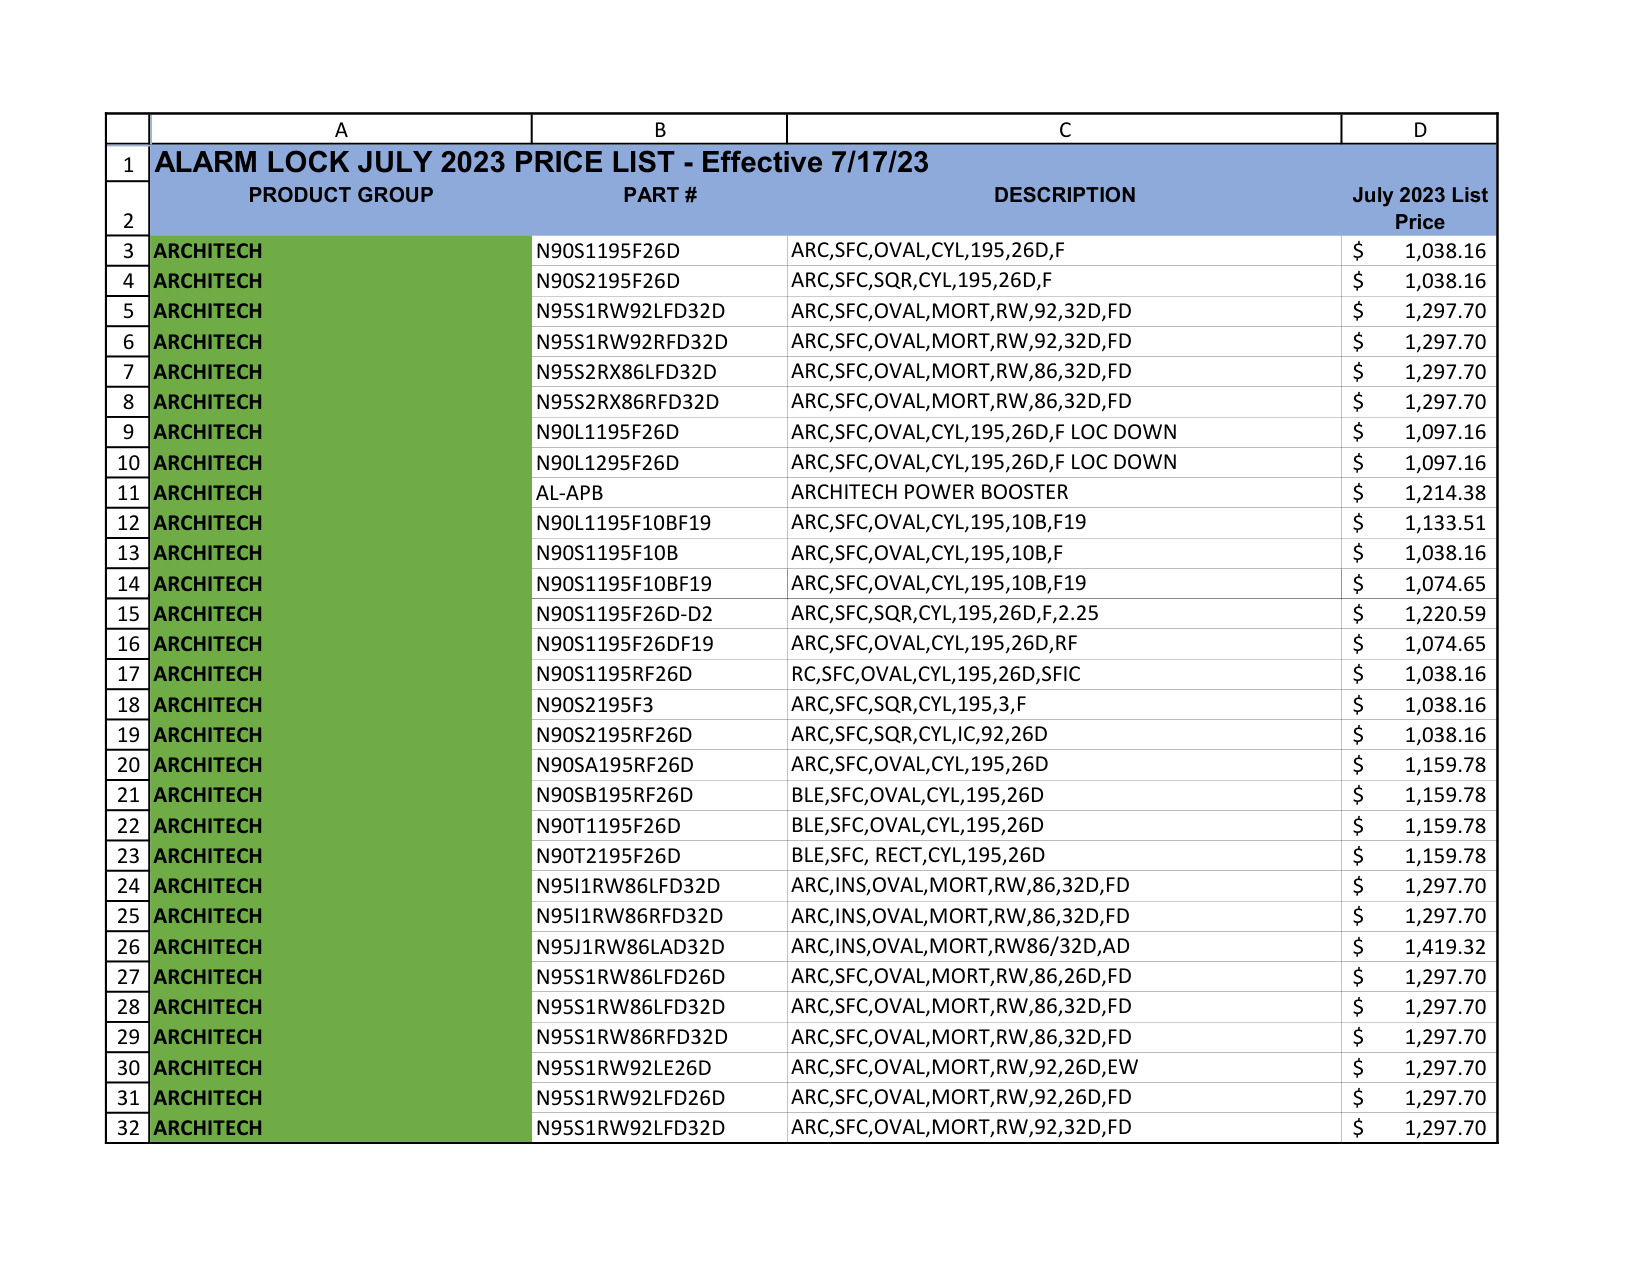
Task: Select part number N90SA195RF26D
Action: tap(659, 765)
